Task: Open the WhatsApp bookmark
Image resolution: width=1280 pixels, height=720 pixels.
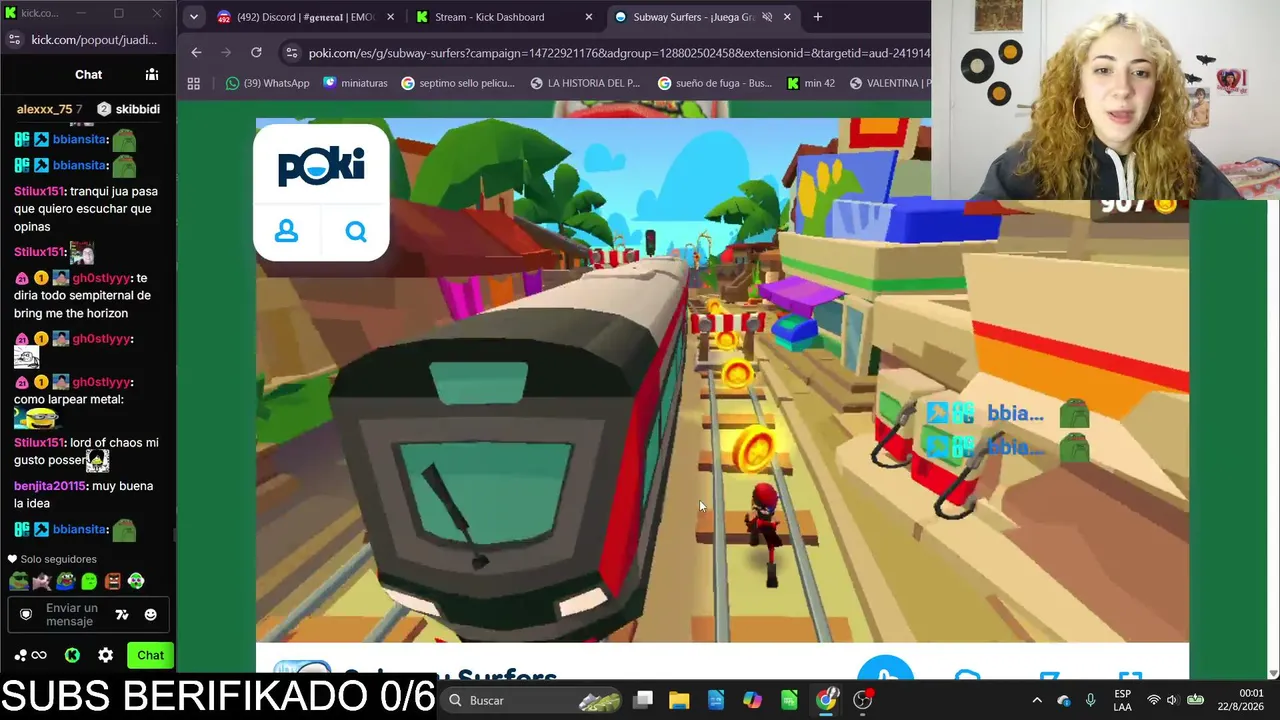Action: [268, 83]
